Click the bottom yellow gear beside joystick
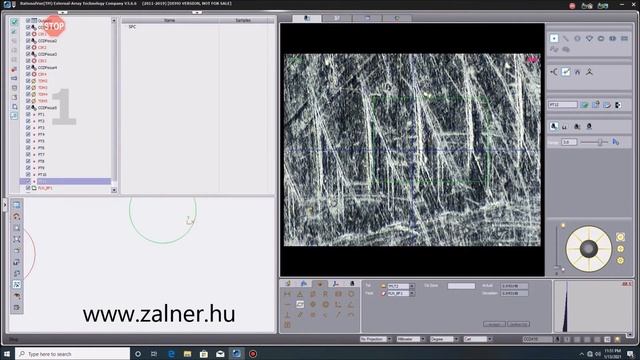 pos(620,260)
